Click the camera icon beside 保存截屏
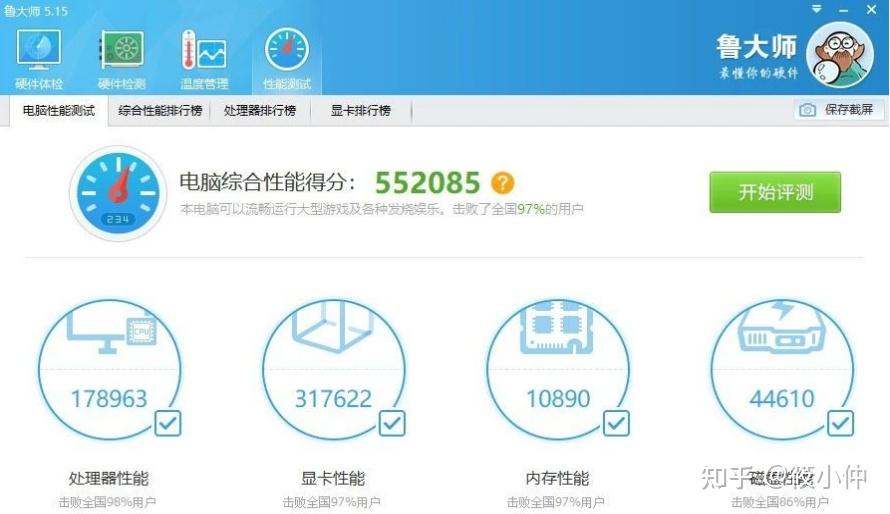 [807, 110]
